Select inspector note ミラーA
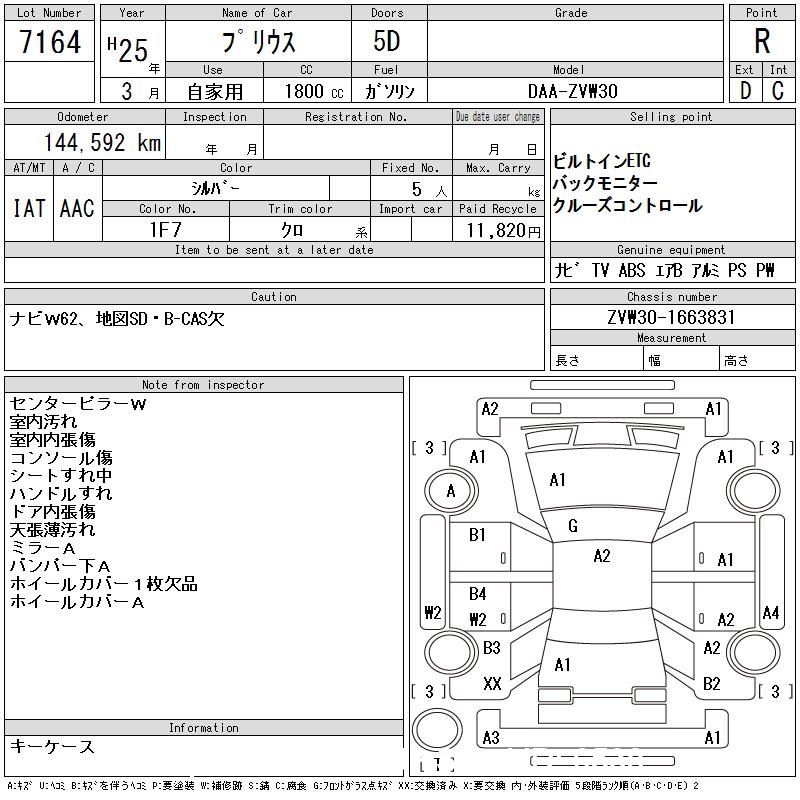This screenshot has width=800, height=800. (42, 548)
